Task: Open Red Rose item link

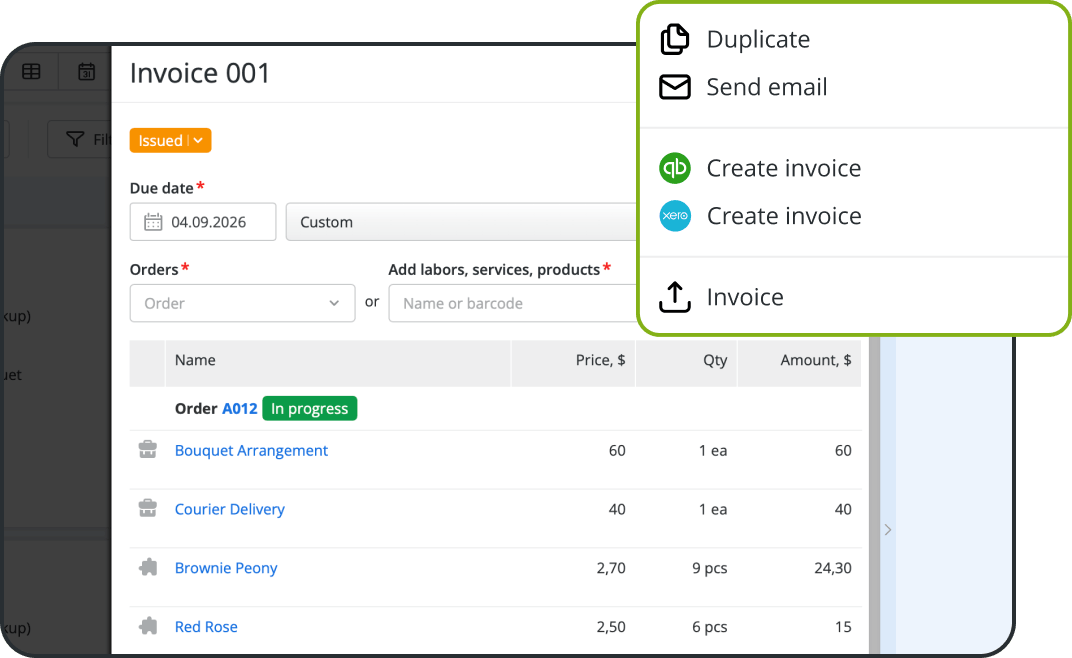Action: pyautogui.click(x=206, y=627)
